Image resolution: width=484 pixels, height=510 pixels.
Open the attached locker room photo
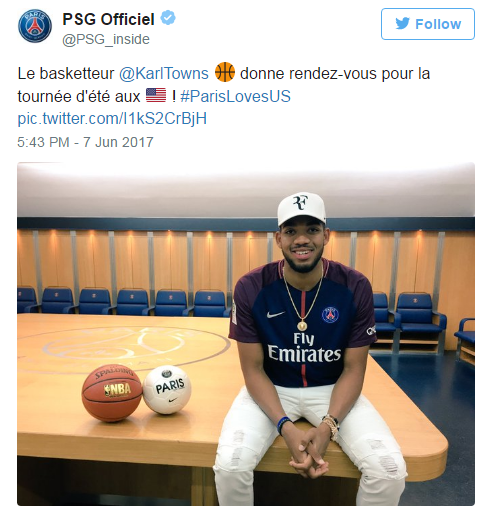(246, 334)
